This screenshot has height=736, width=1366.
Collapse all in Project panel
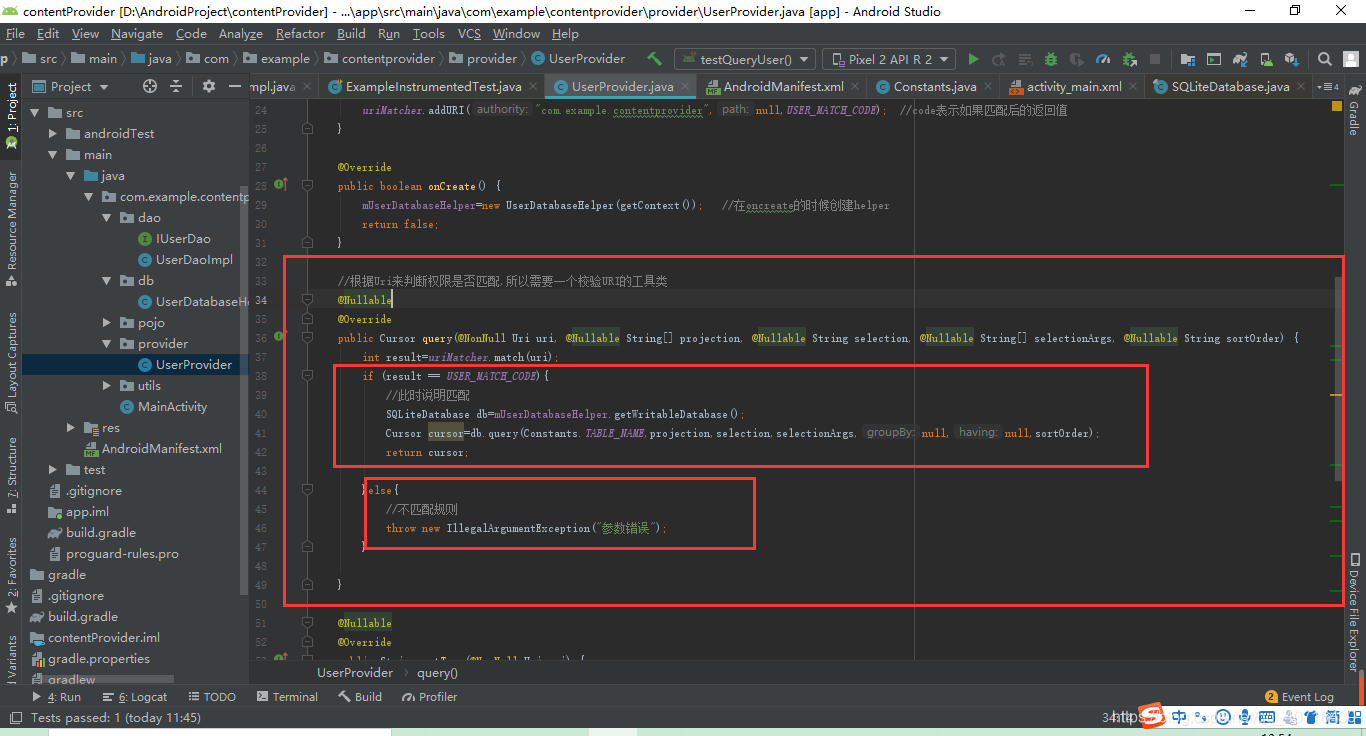click(176, 86)
